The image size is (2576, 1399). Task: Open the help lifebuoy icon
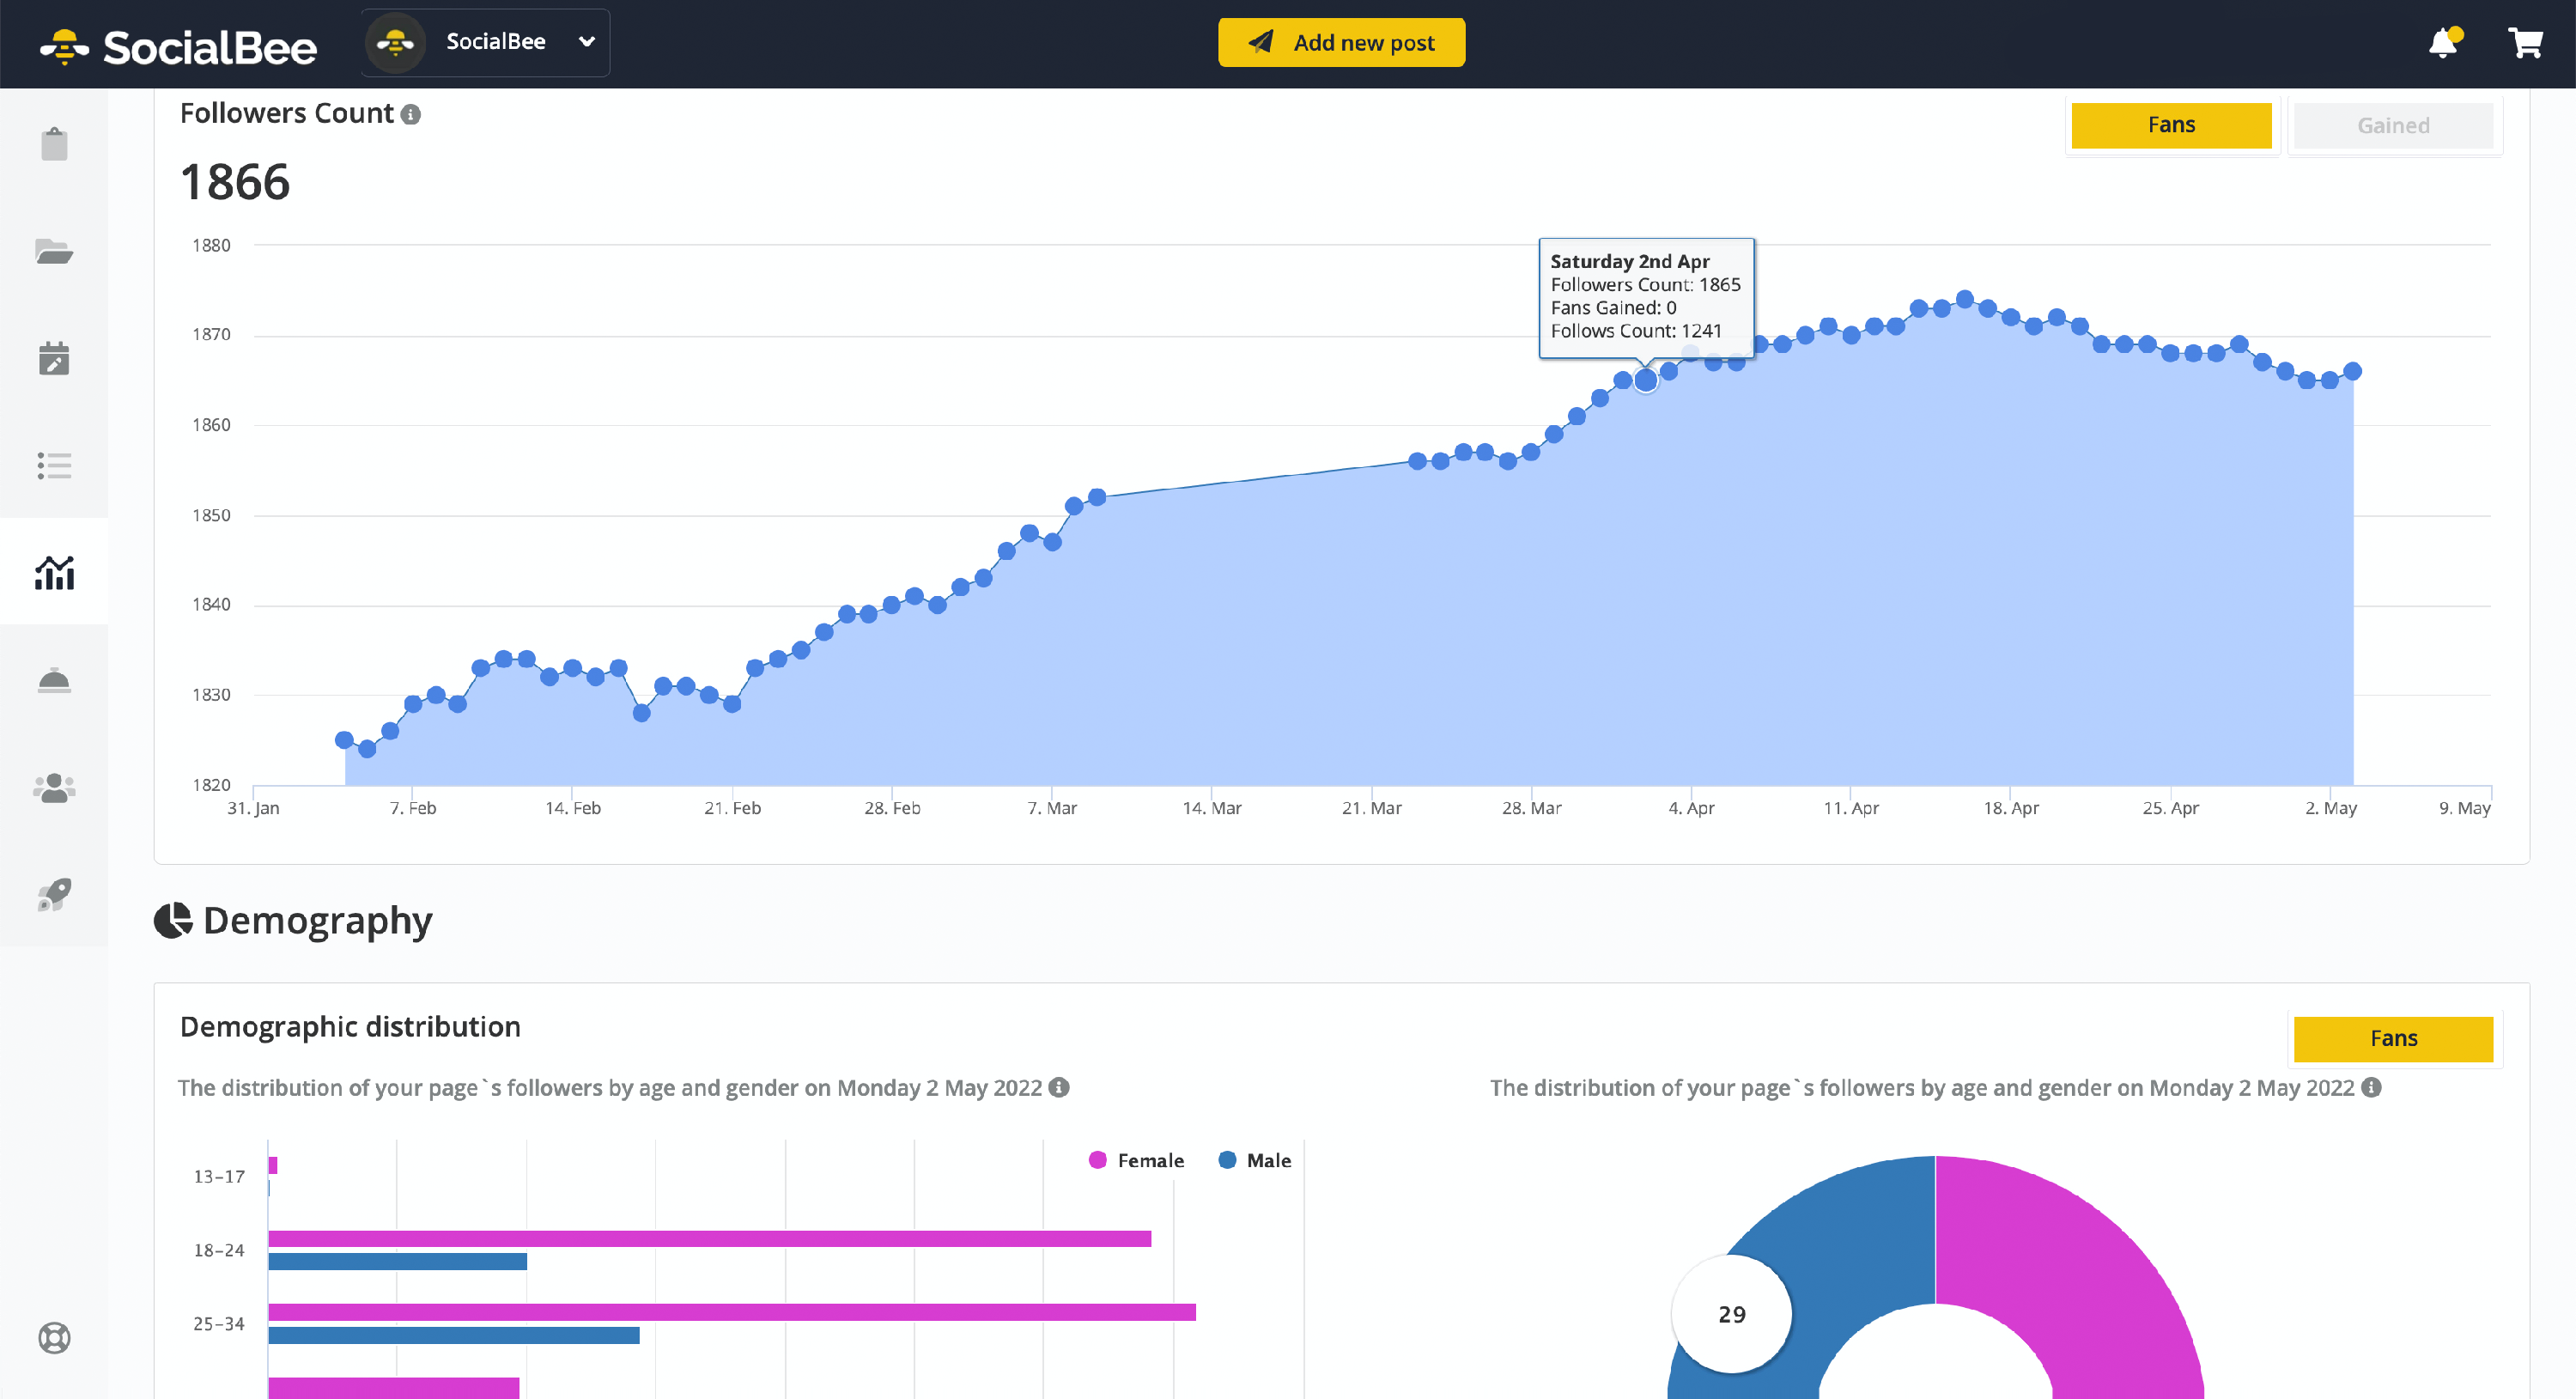point(54,1337)
